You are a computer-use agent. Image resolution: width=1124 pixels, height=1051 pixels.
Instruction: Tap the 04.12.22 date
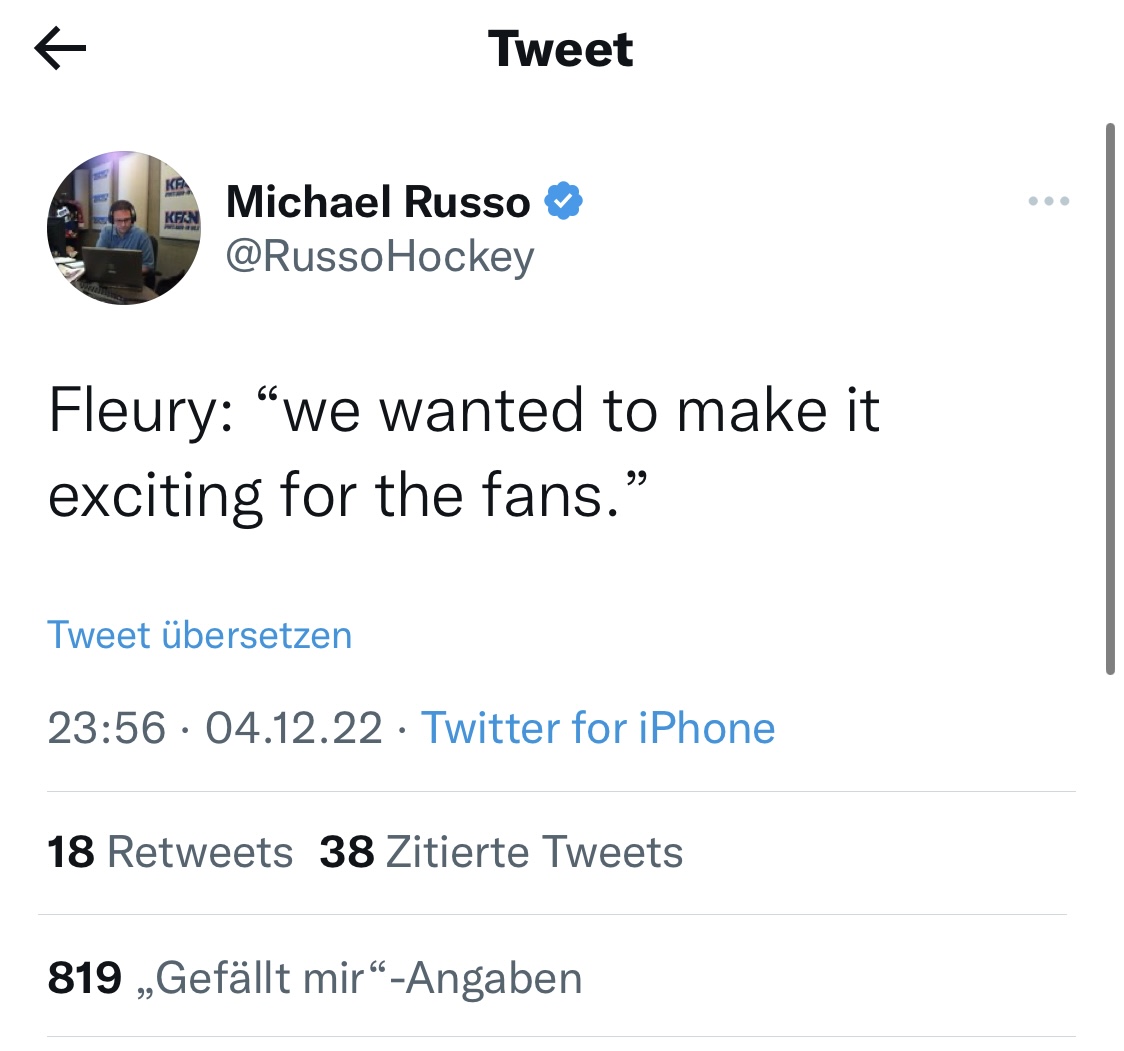(294, 728)
